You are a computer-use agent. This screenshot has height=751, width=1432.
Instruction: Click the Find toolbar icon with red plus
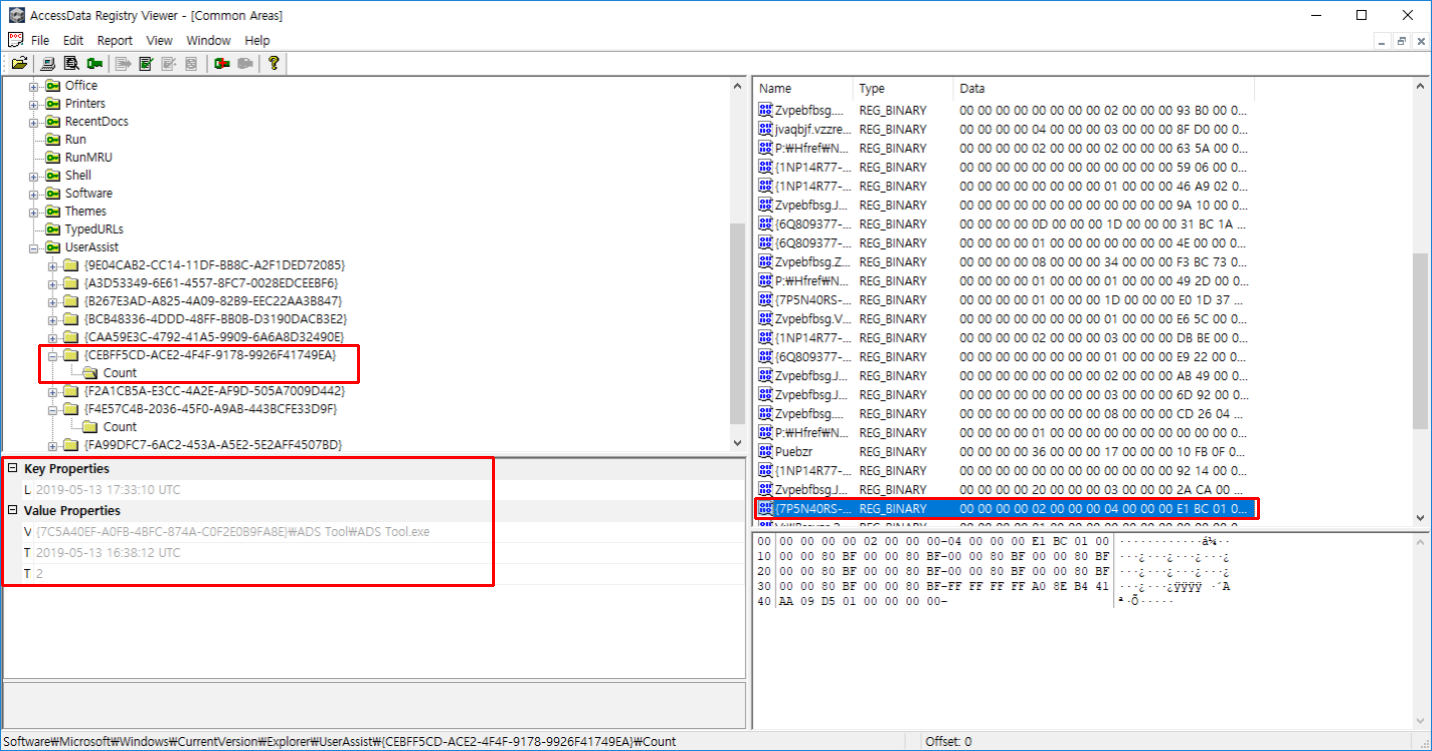pos(222,63)
